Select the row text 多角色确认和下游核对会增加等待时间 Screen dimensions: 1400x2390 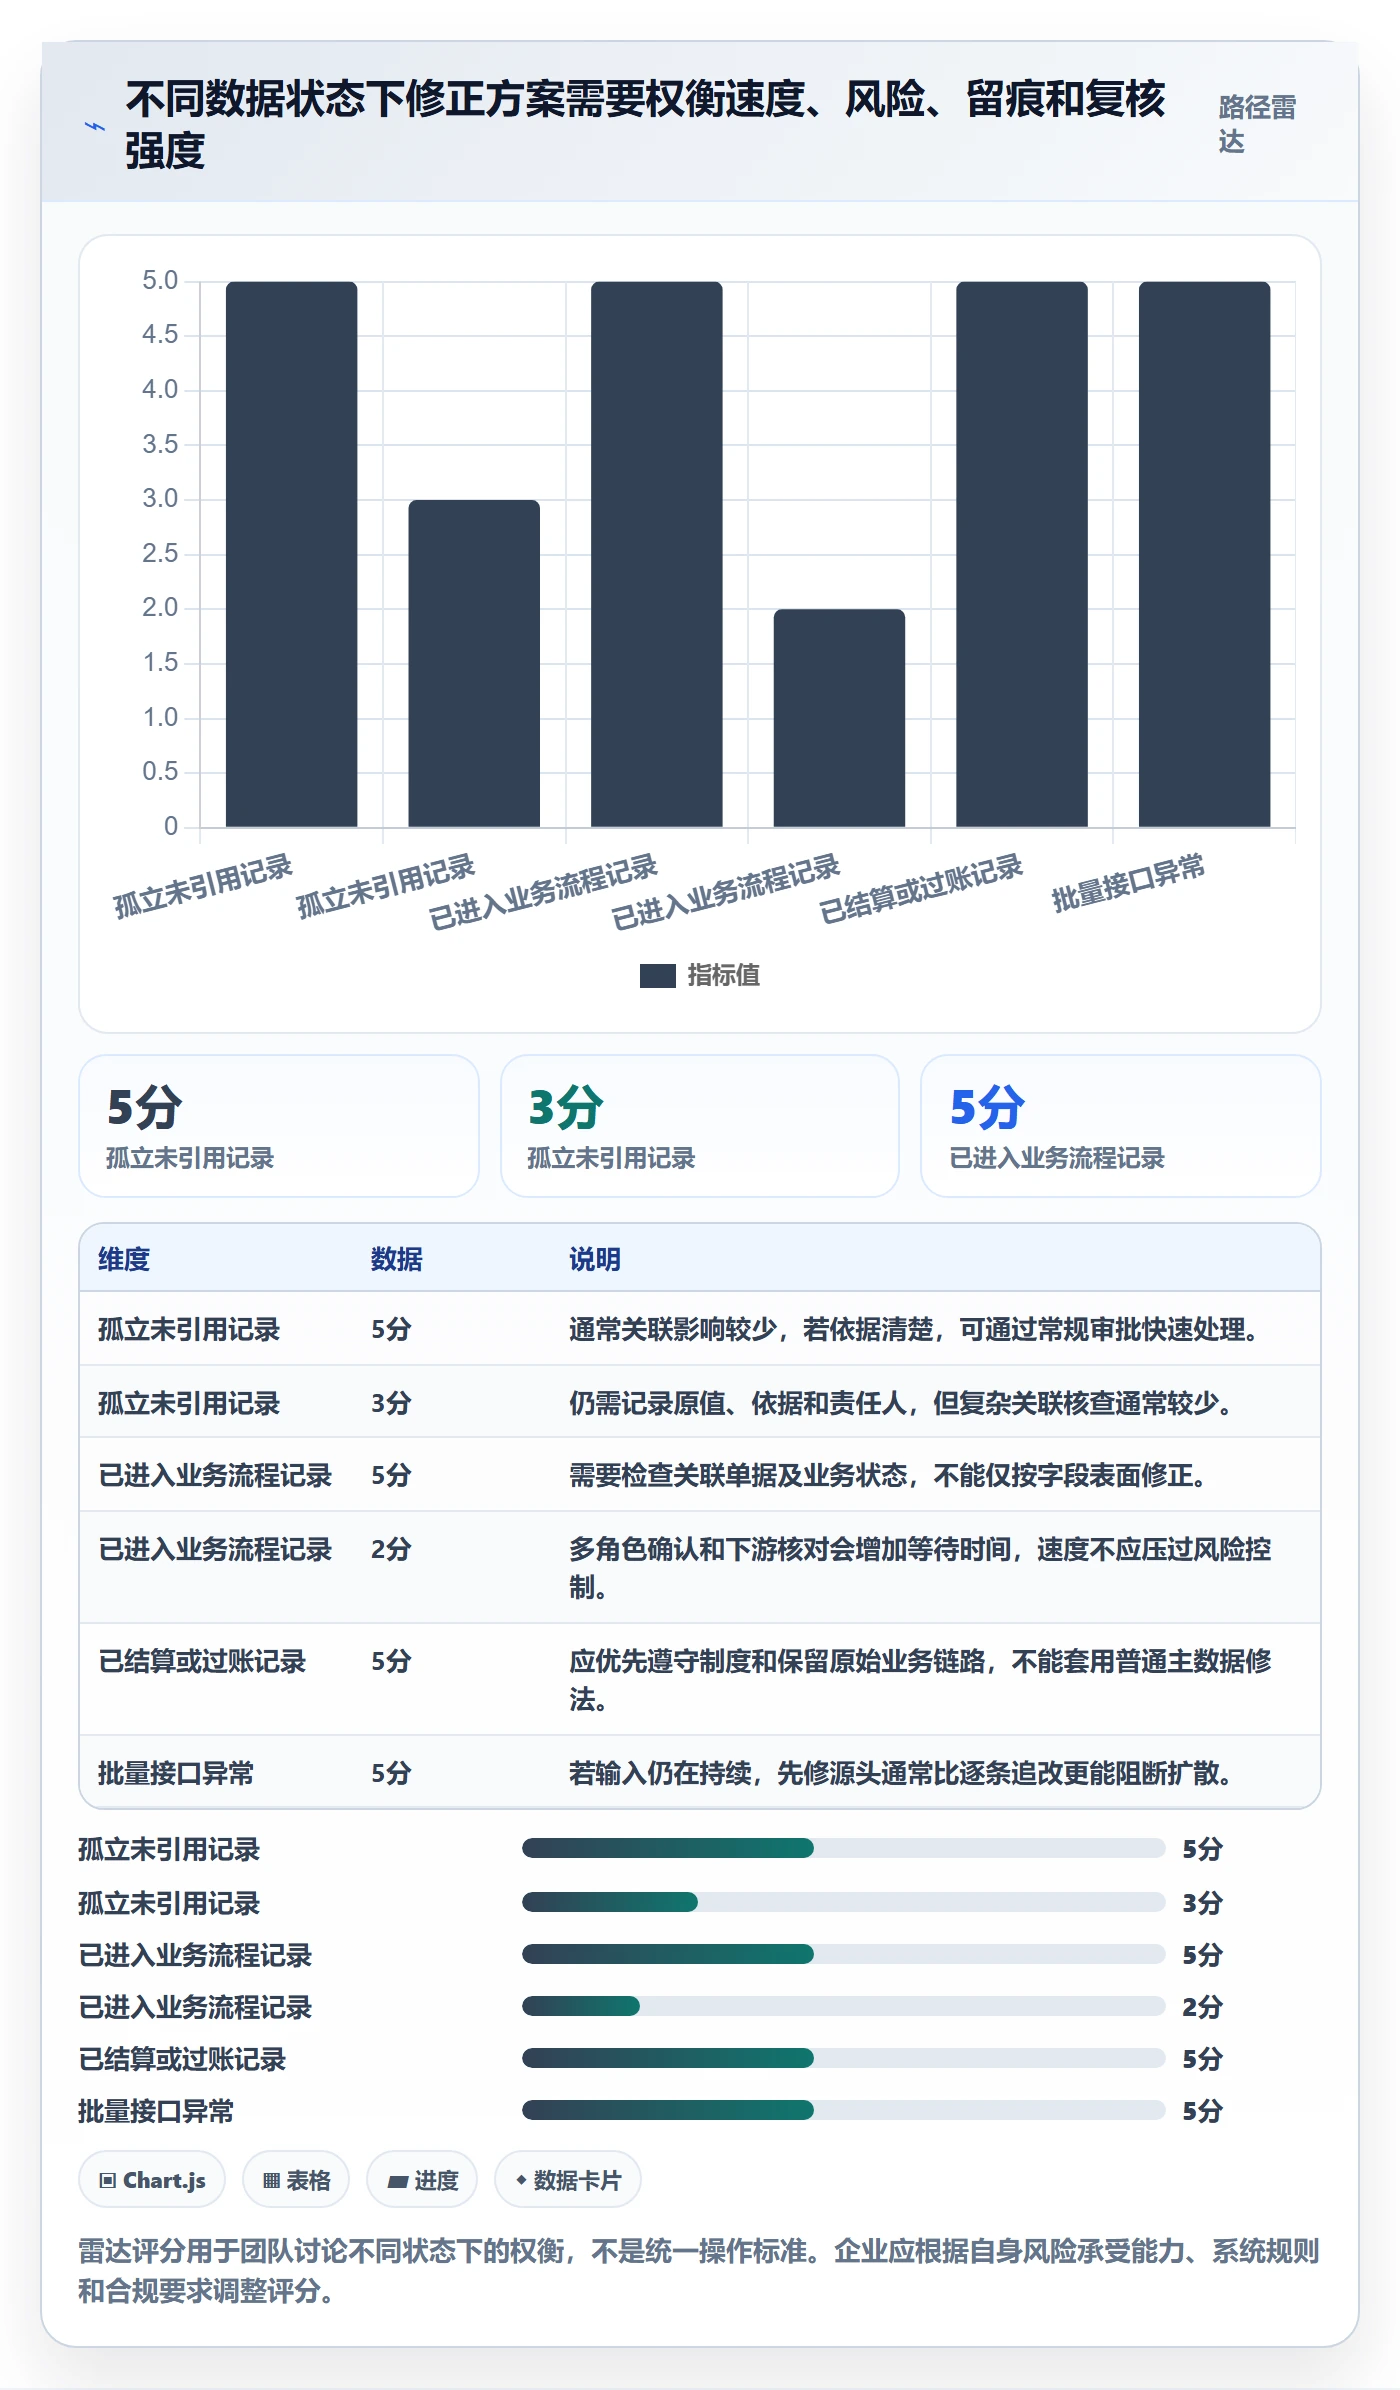(x=790, y=1549)
